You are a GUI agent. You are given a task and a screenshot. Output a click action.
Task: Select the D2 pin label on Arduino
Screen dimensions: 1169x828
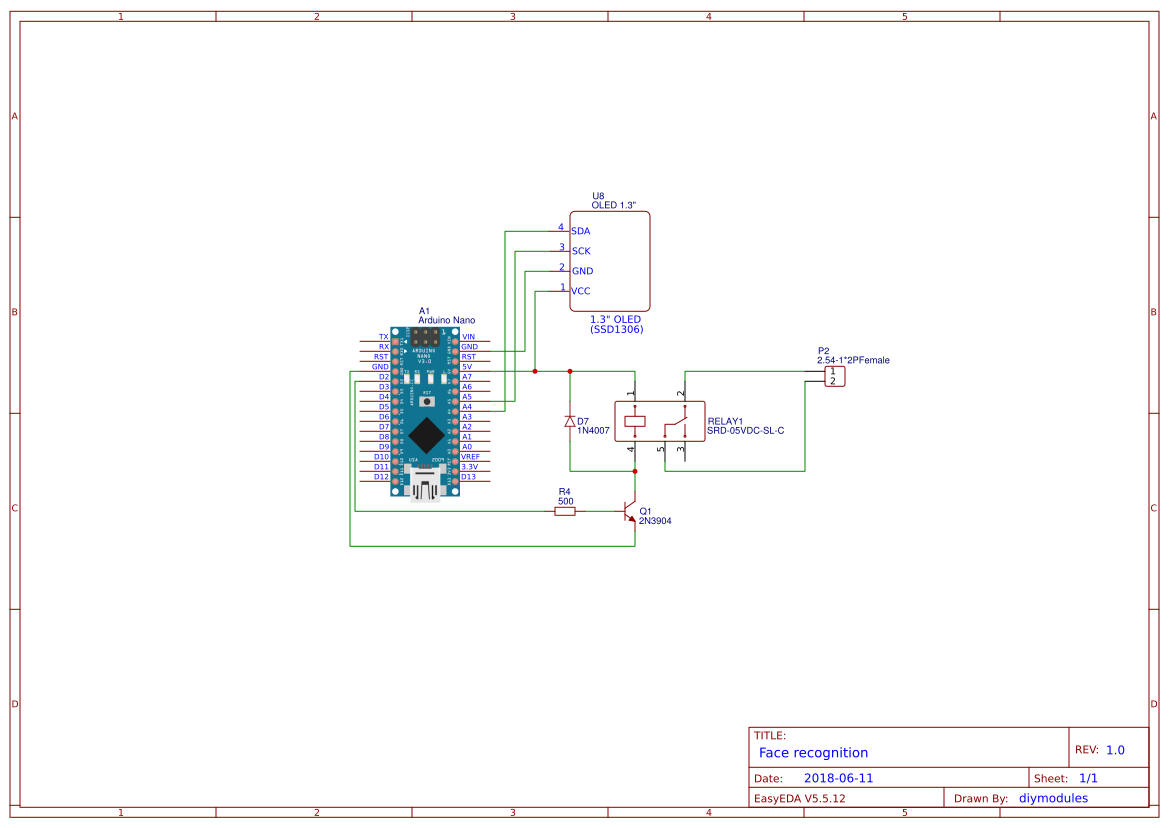coord(383,377)
